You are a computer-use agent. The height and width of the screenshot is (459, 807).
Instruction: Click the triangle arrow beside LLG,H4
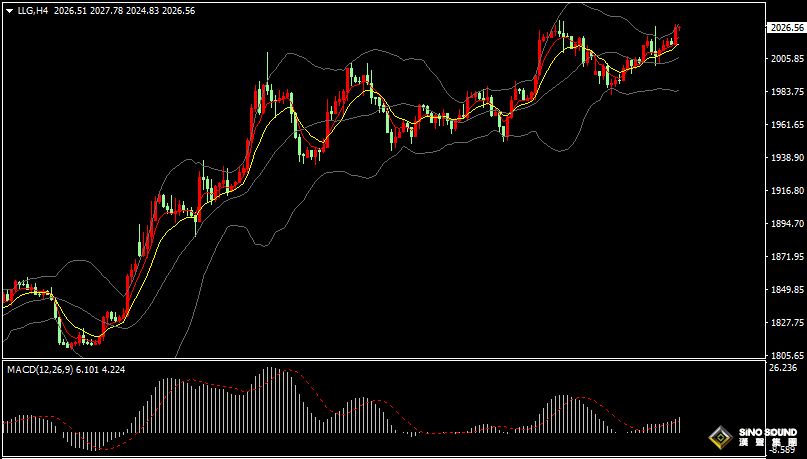tap(9, 10)
